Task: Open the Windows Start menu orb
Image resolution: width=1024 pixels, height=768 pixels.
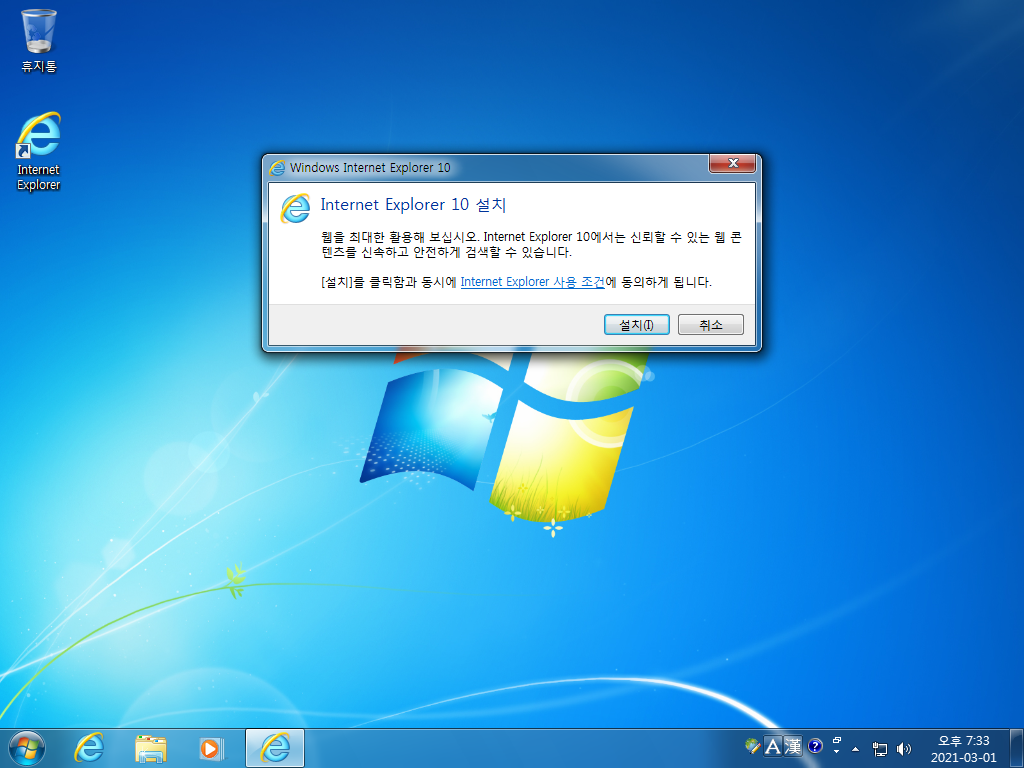Action: coord(27,748)
